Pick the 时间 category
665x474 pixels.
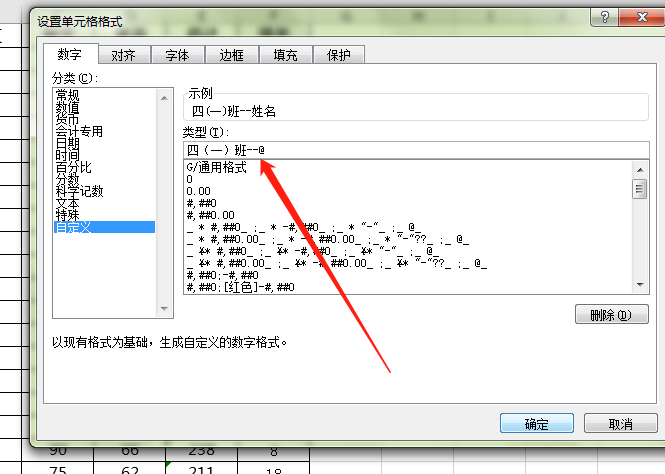104,155
